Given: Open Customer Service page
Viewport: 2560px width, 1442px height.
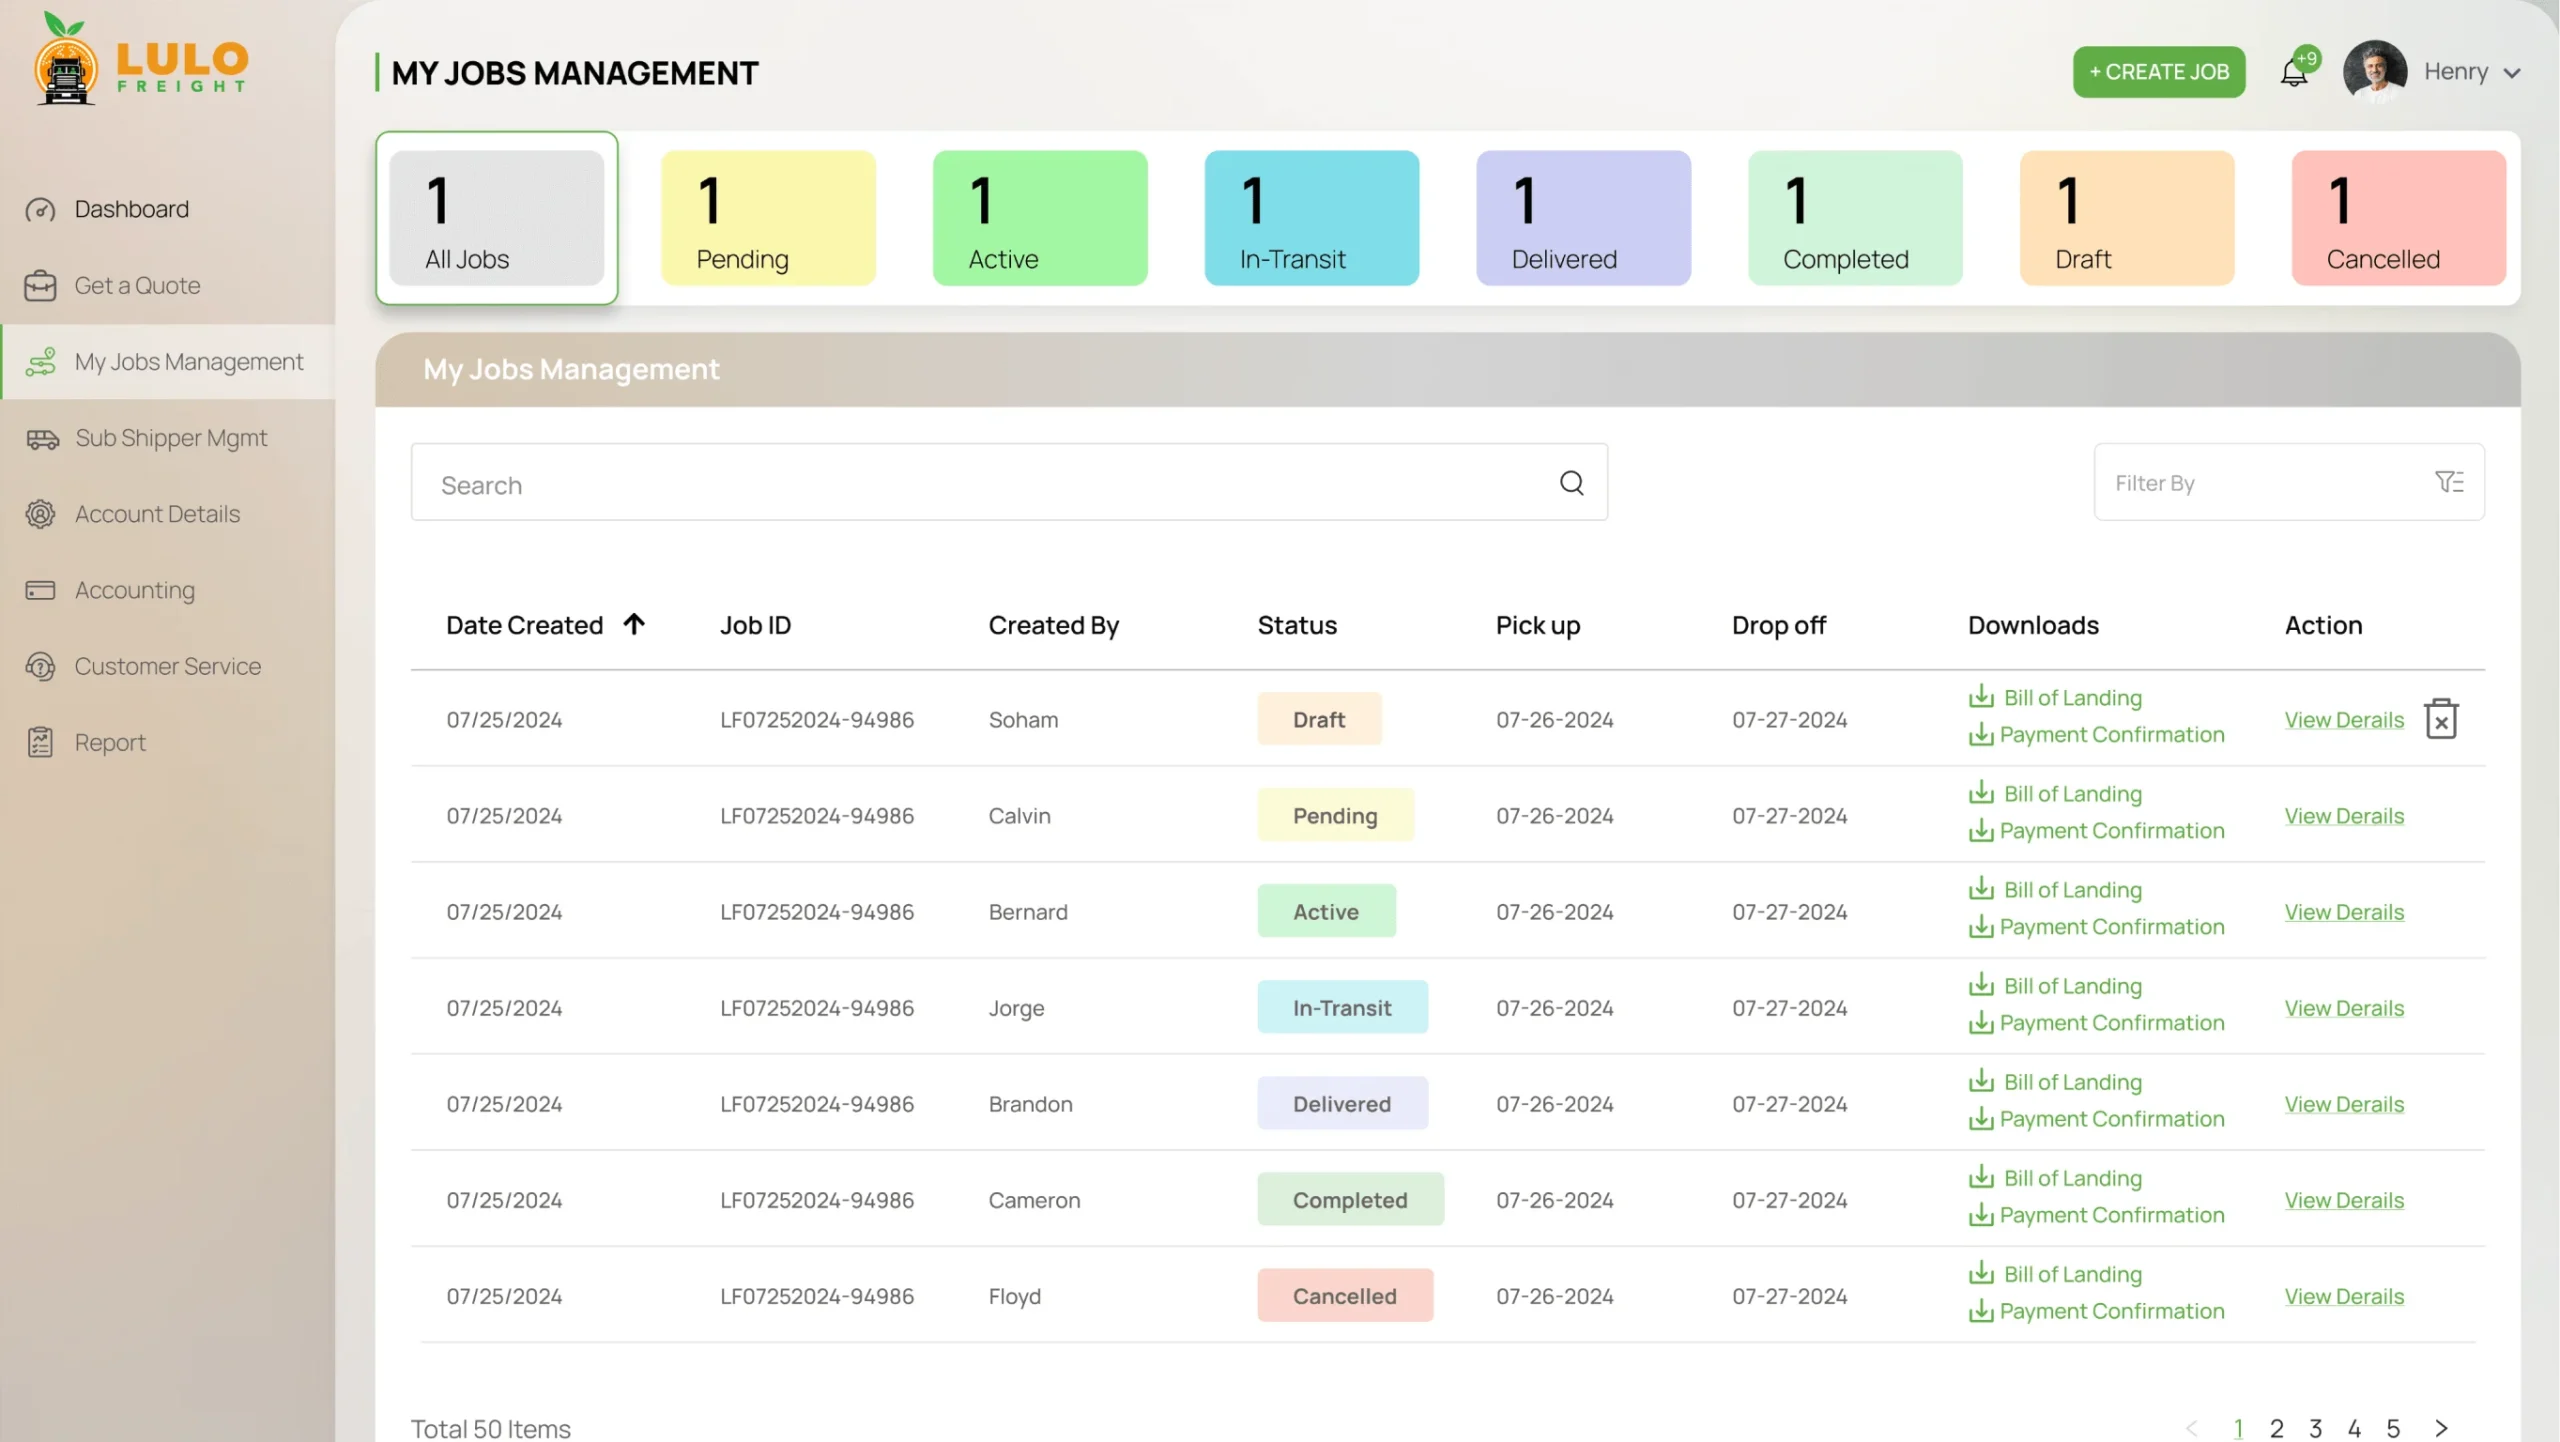Looking at the screenshot, I should pyautogui.click(x=167, y=666).
